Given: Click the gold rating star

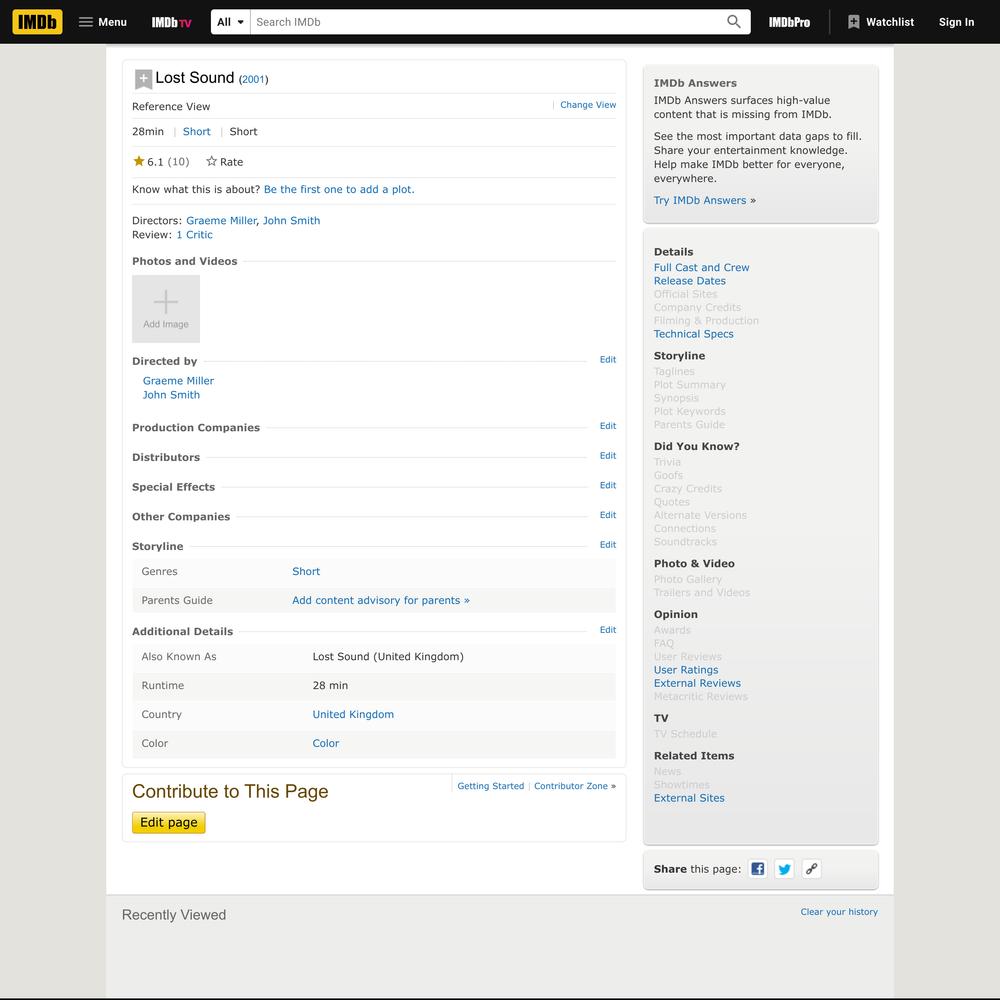Looking at the screenshot, I should pos(138,161).
